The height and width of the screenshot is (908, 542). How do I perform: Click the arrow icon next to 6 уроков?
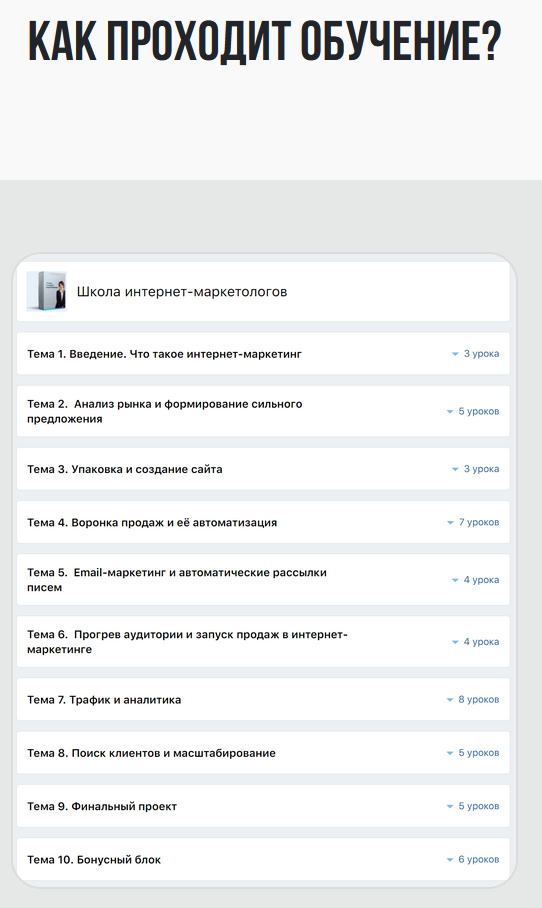(450, 860)
